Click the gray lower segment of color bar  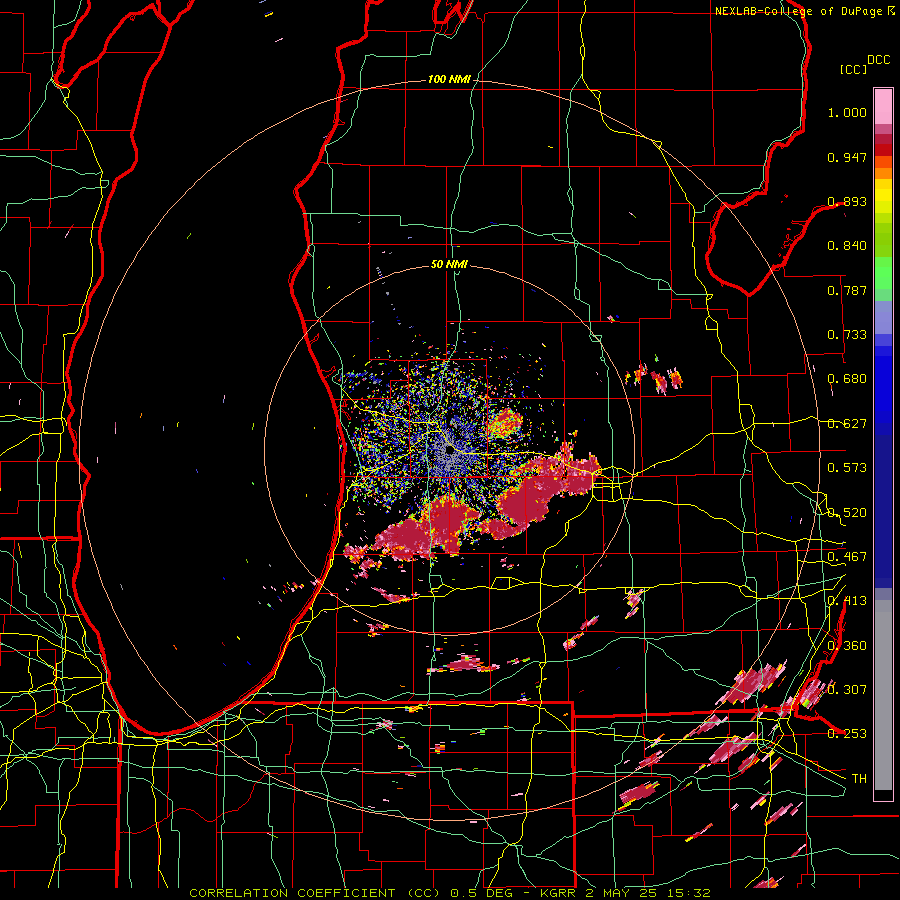point(883,695)
